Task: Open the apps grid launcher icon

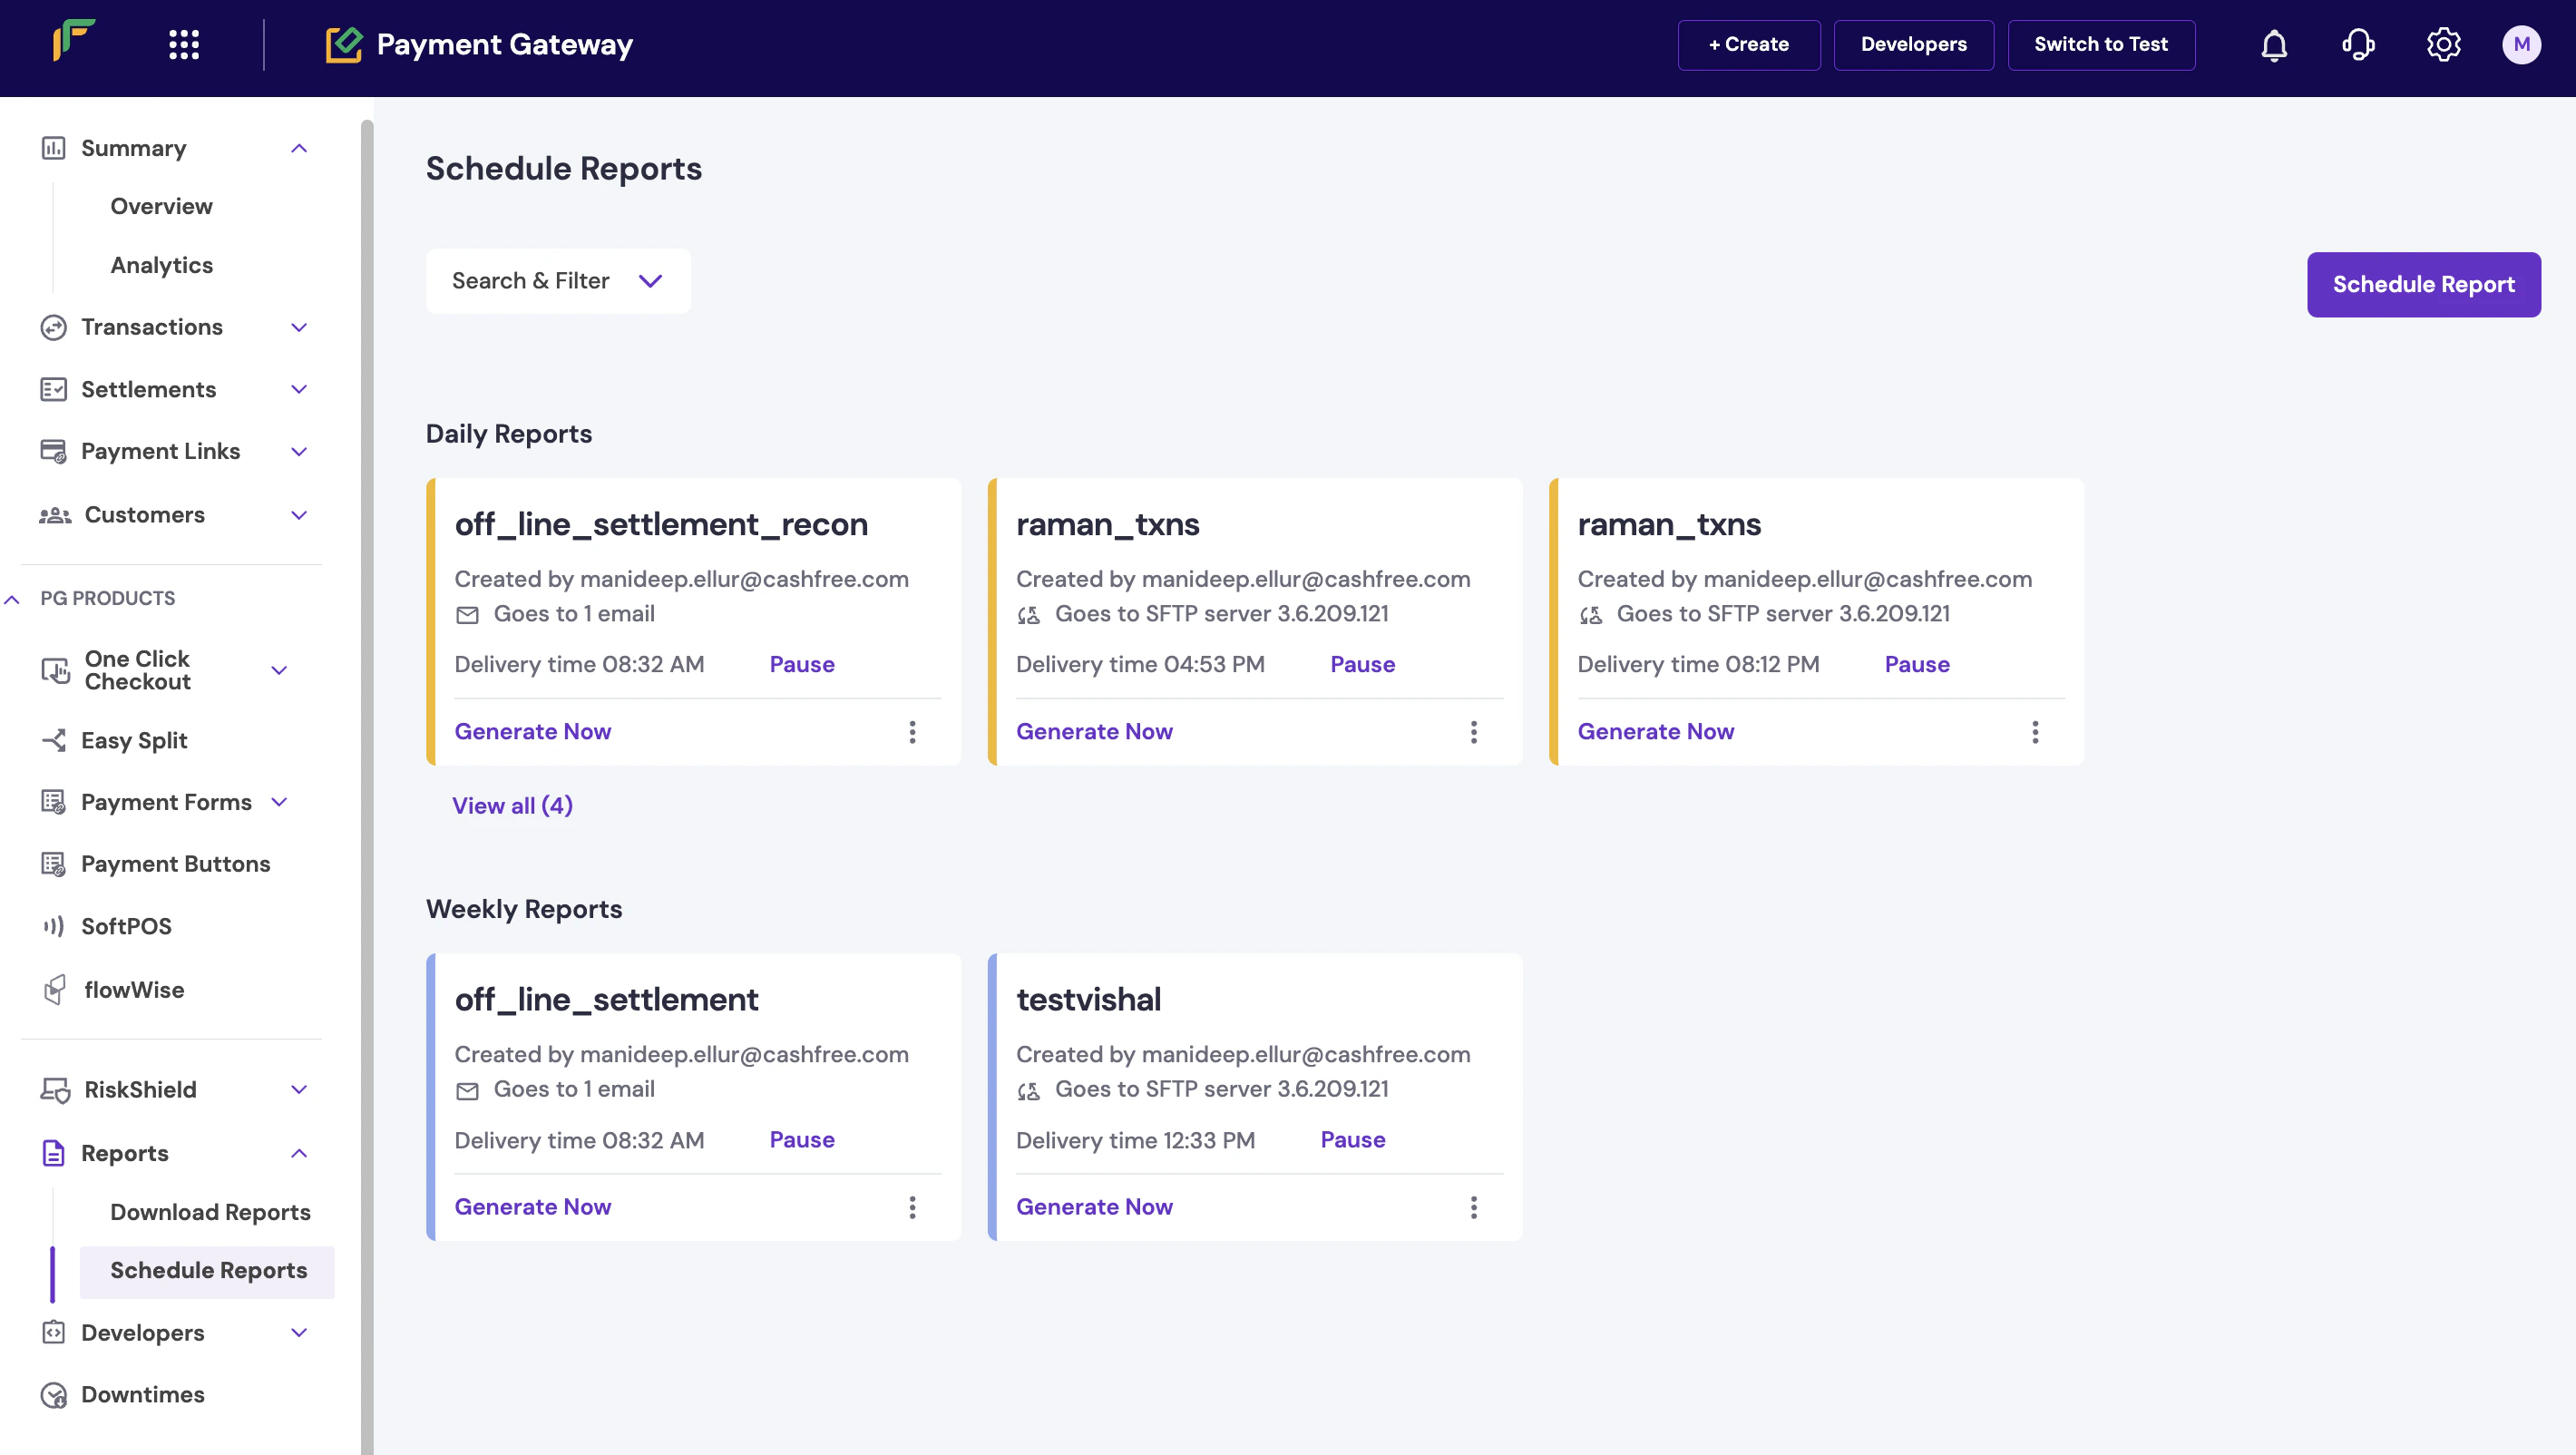Action: (184, 45)
